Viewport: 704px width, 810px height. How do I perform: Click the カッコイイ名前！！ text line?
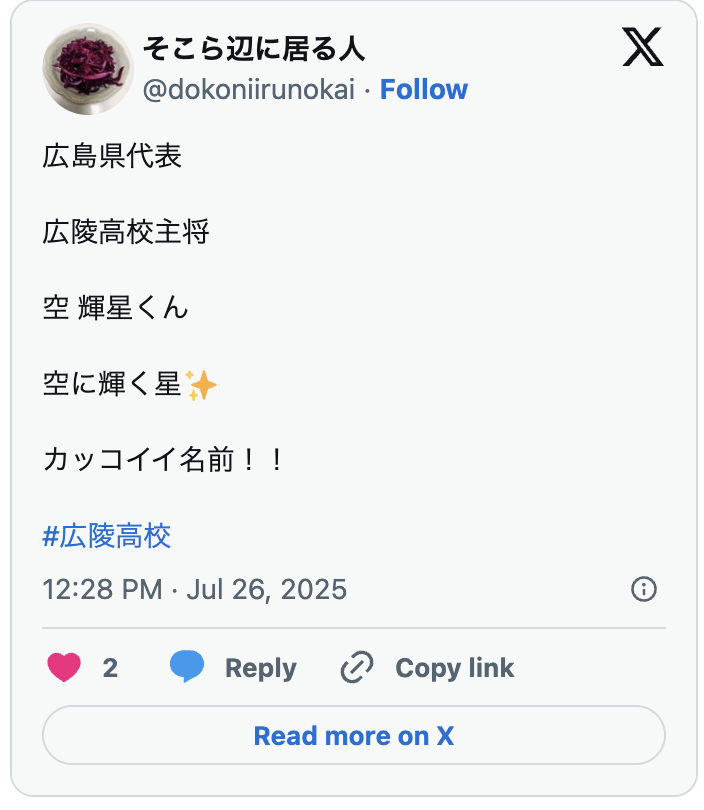tap(165, 460)
